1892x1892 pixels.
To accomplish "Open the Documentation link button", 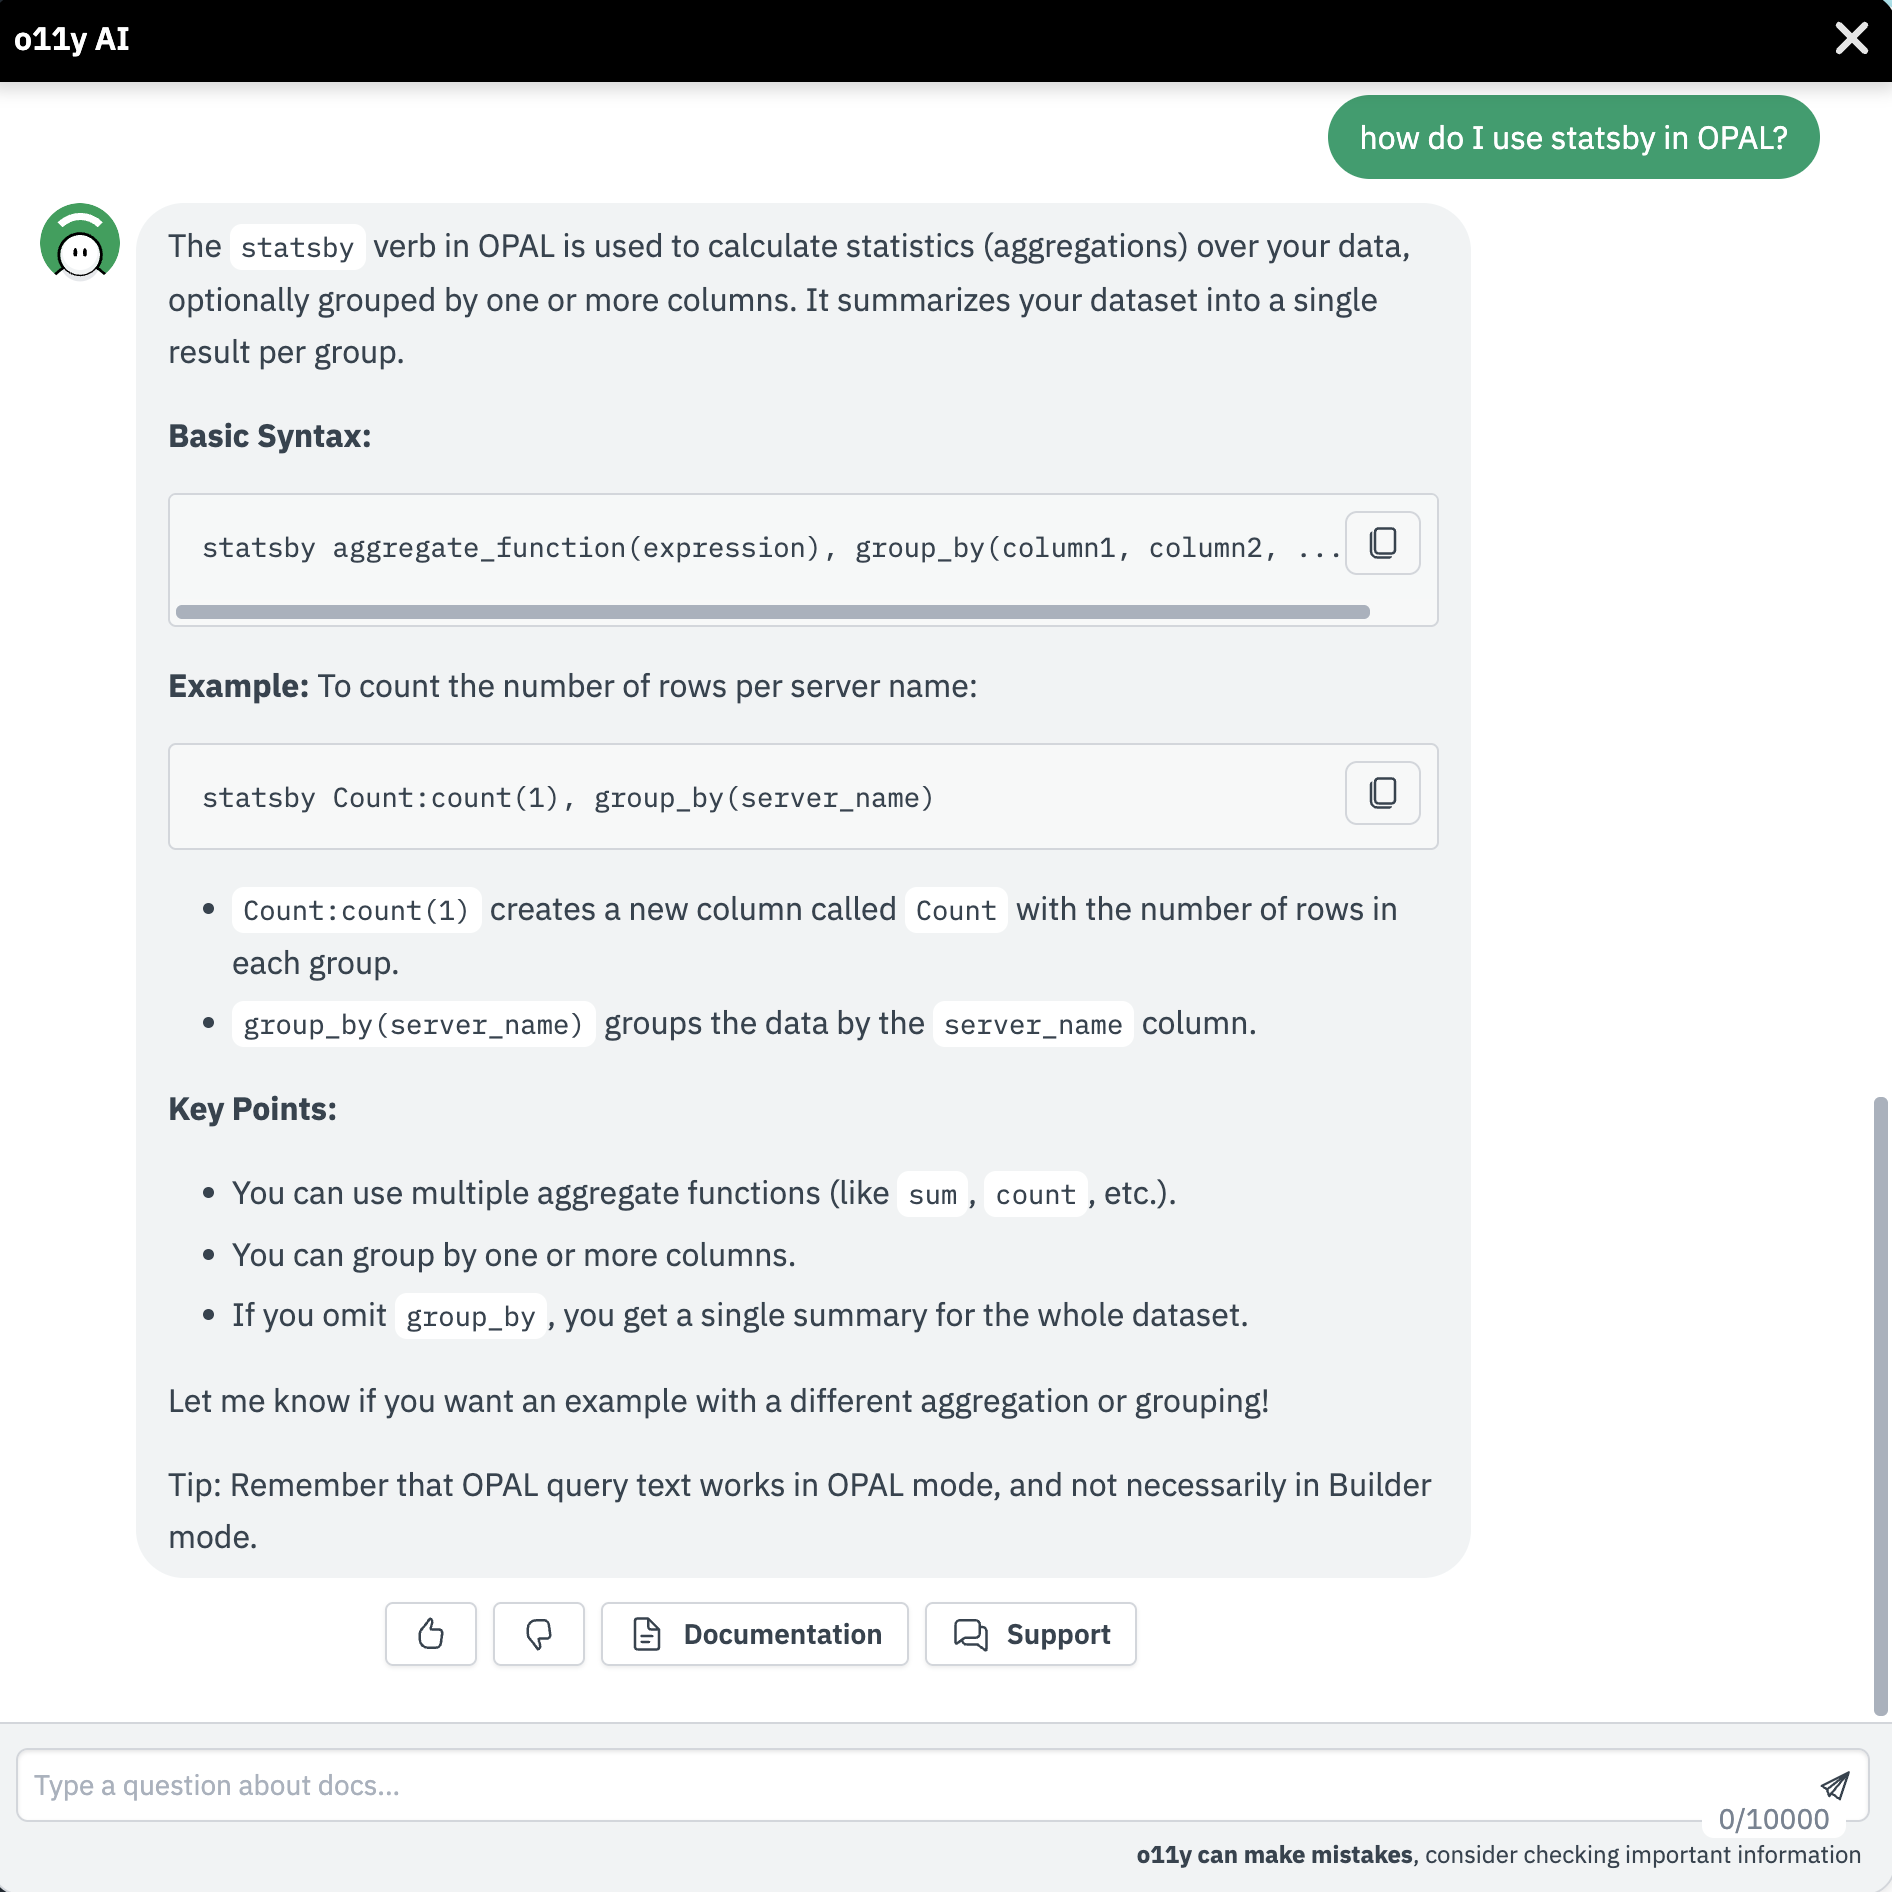I will [x=755, y=1633].
